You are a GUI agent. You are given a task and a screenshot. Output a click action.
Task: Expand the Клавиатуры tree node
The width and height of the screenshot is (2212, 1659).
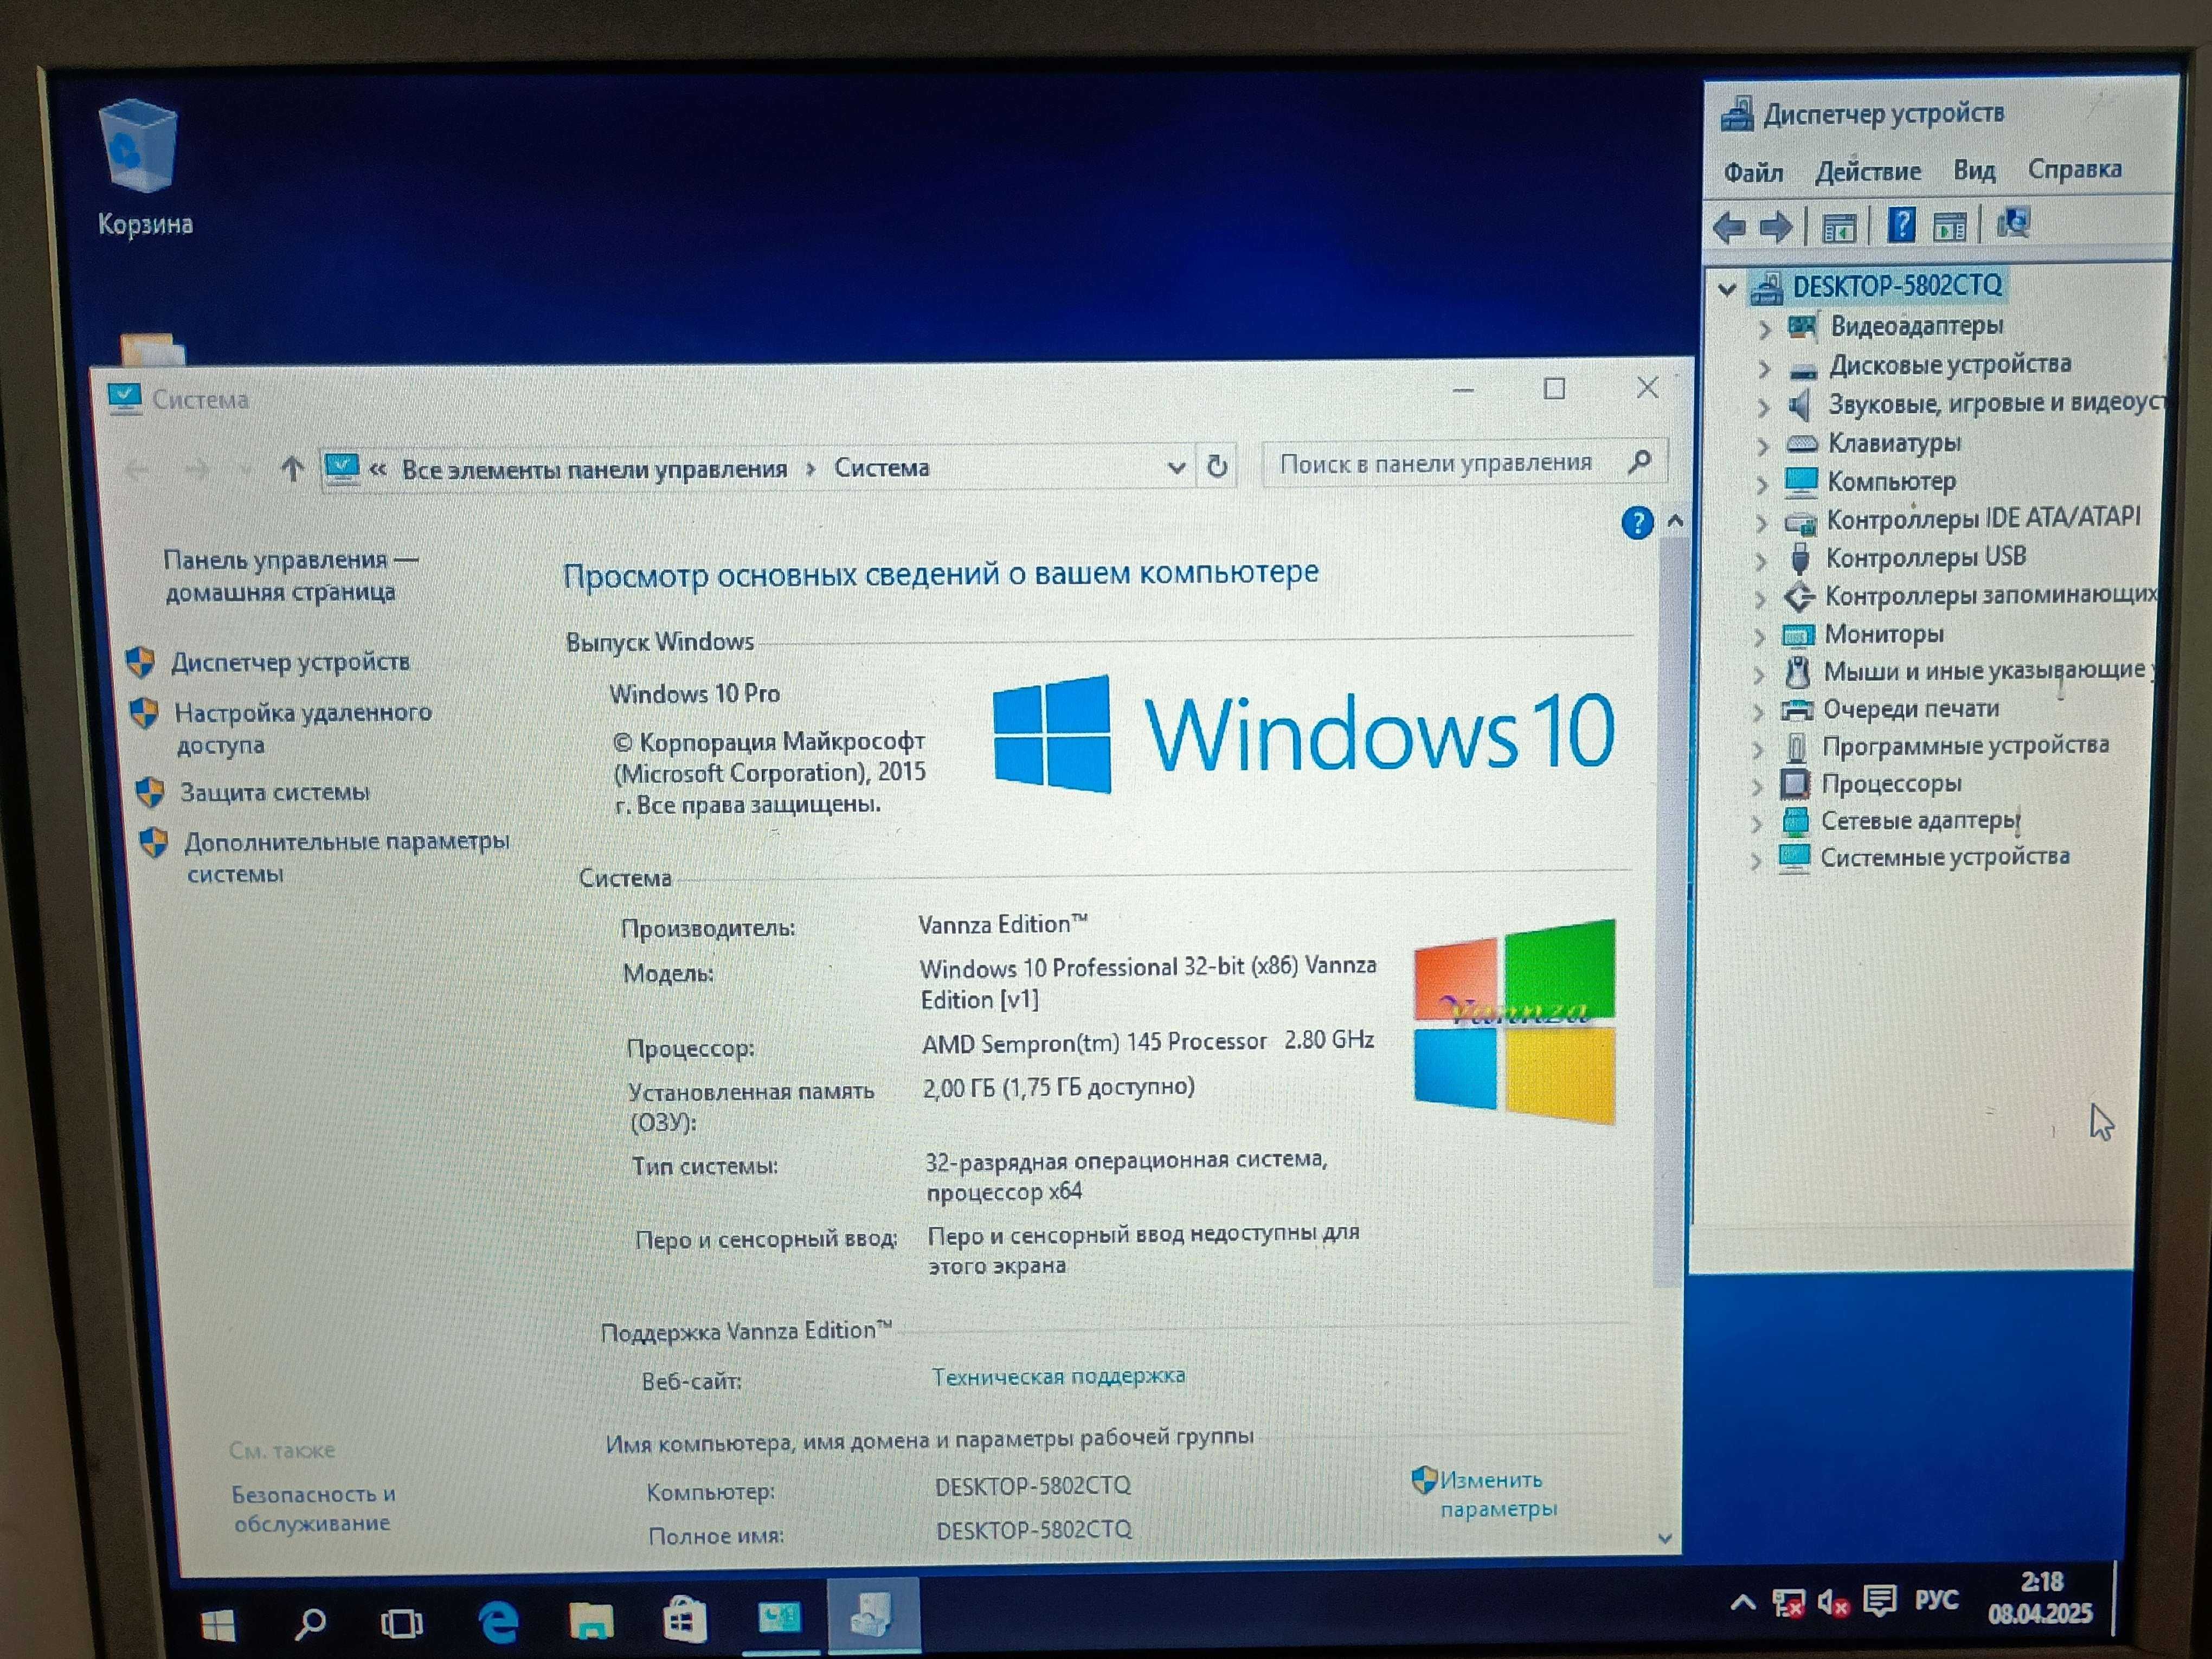(1763, 445)
